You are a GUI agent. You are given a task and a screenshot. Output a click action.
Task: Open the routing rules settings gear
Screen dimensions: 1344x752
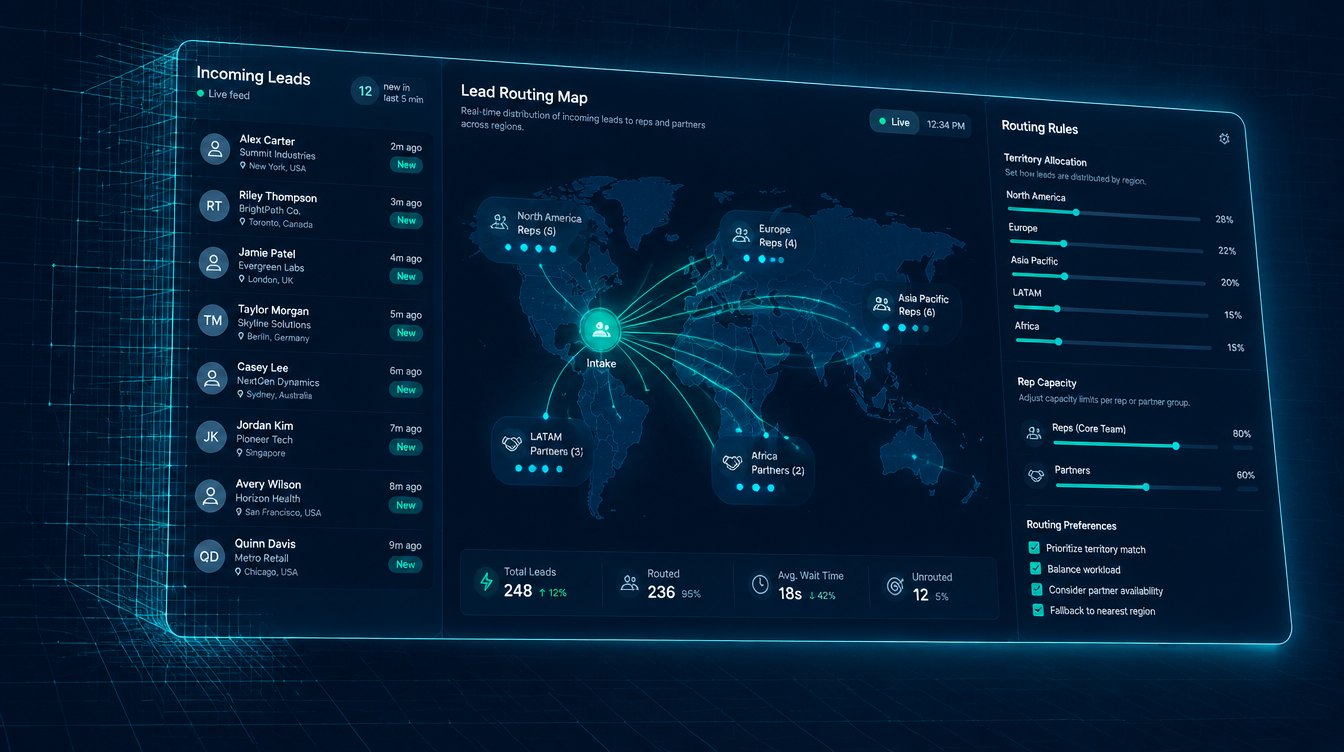tap(1224, 139)
